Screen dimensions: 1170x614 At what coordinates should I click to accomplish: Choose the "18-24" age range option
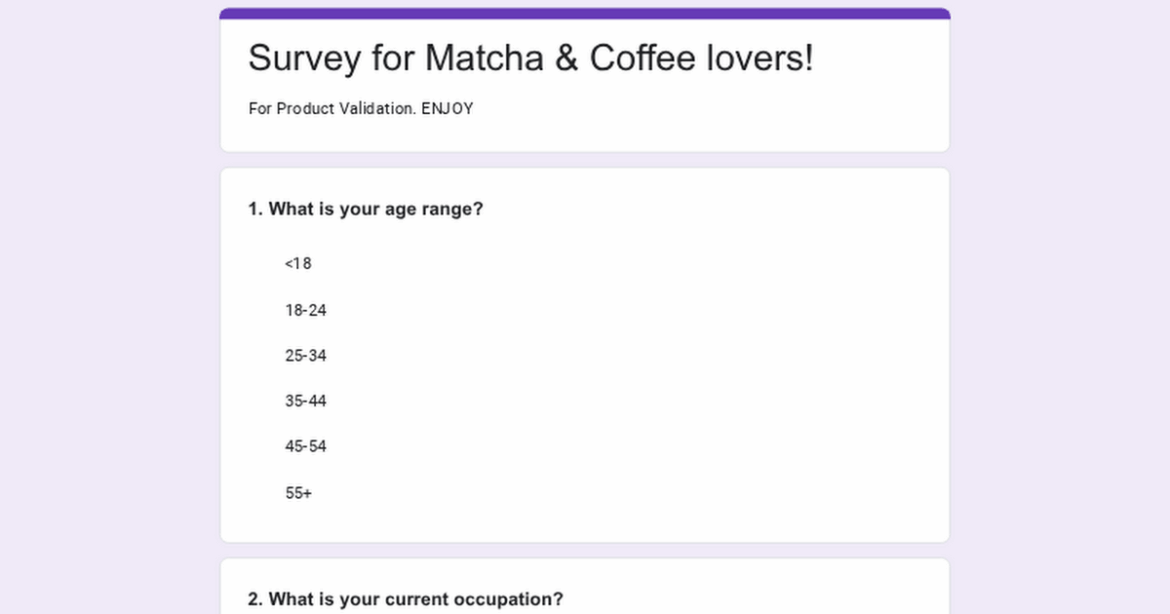point(305,310)
